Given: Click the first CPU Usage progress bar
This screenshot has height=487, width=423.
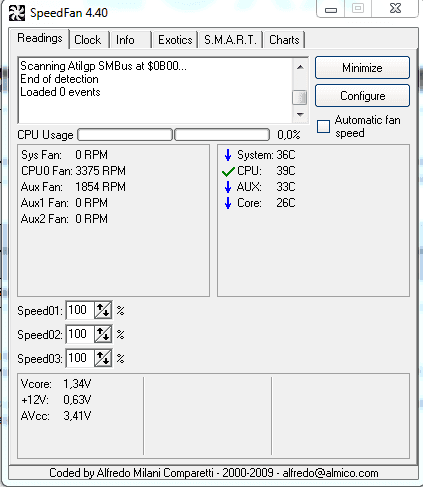Looking at the screenshot, I should tap(125, 135).
